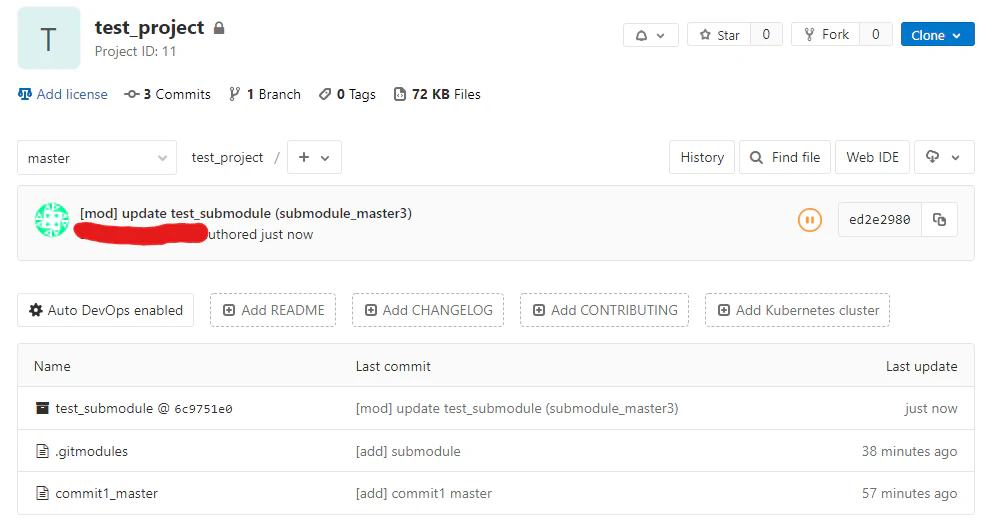Click the commit author avatar

pos(52,220)
